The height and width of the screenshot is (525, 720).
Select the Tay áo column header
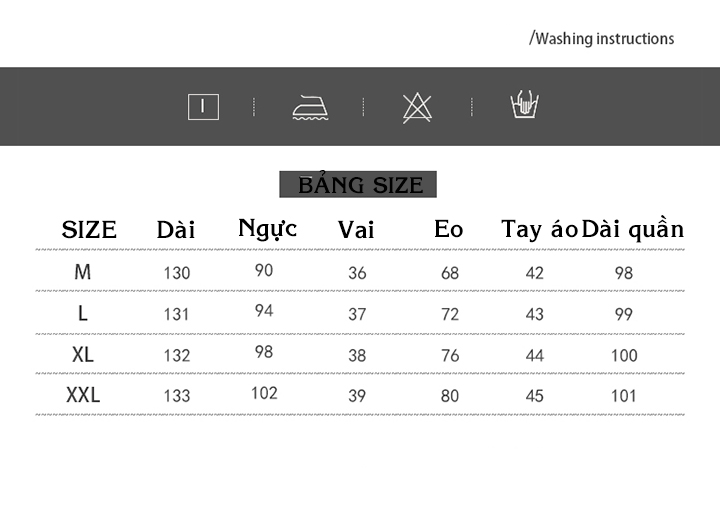pos(539,229)
